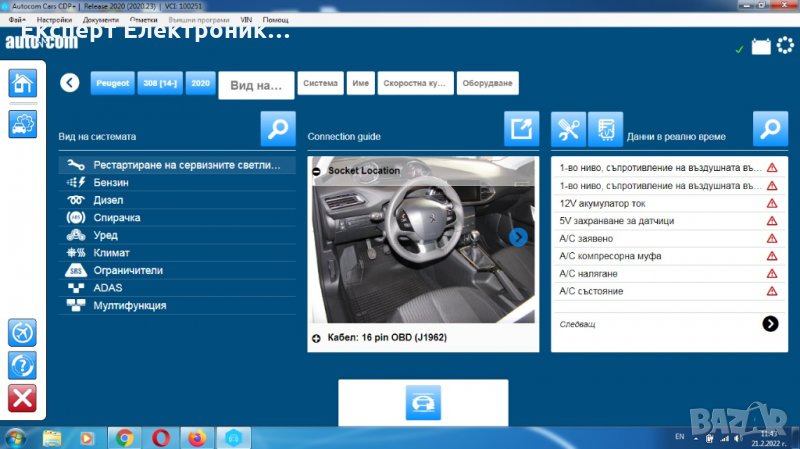Search system types with magnifier icon
The width and height of the screenshot is (800, 449).
278,129
